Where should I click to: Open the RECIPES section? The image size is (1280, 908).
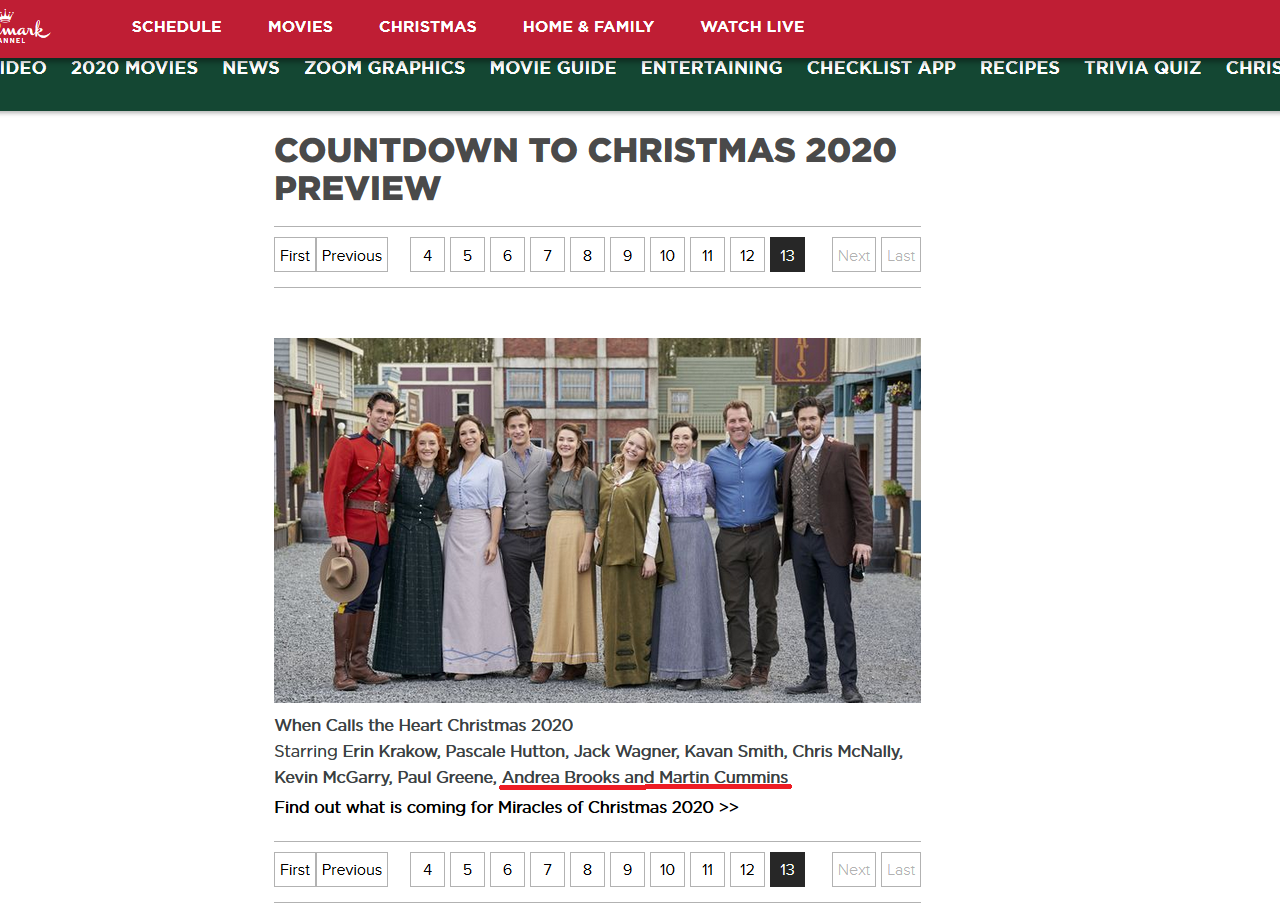click(1020, 68)
